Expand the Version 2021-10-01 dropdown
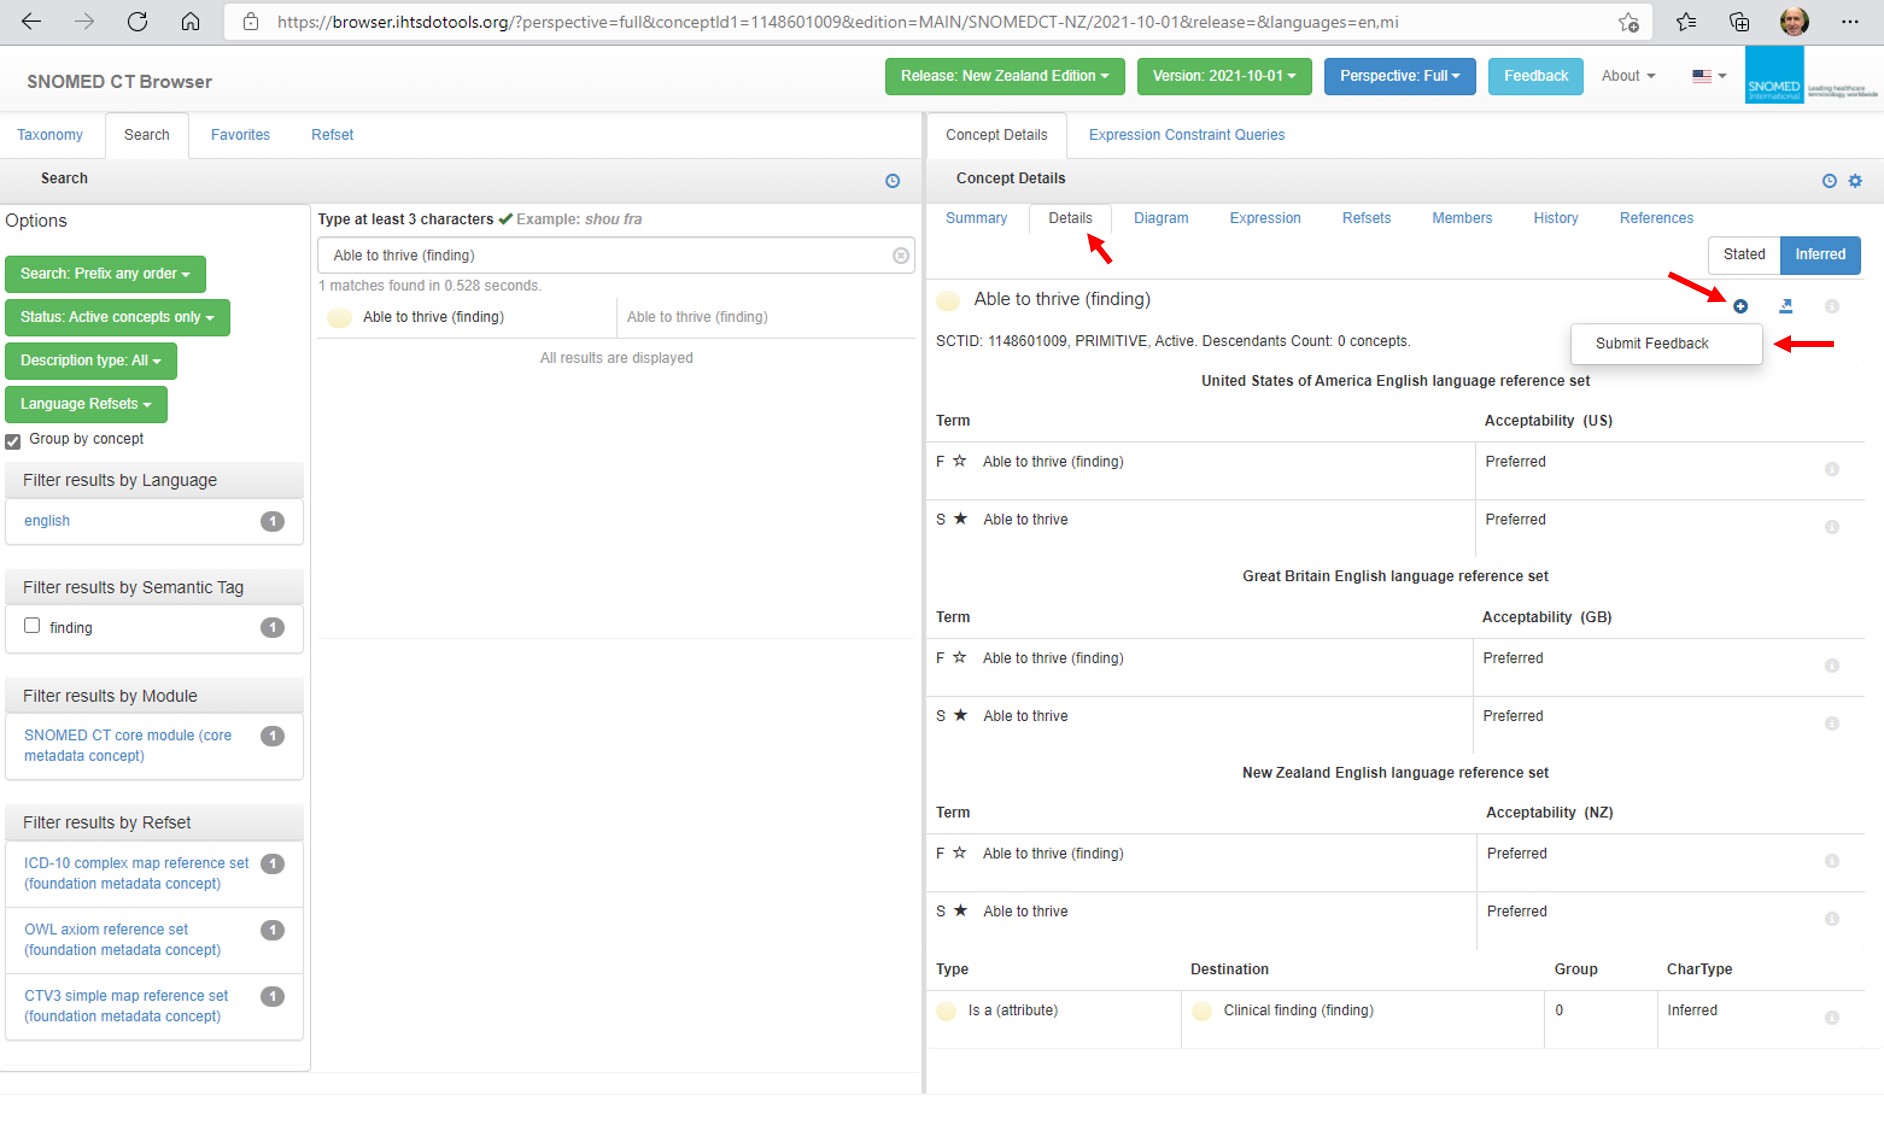 click(x=1223, y=76)
